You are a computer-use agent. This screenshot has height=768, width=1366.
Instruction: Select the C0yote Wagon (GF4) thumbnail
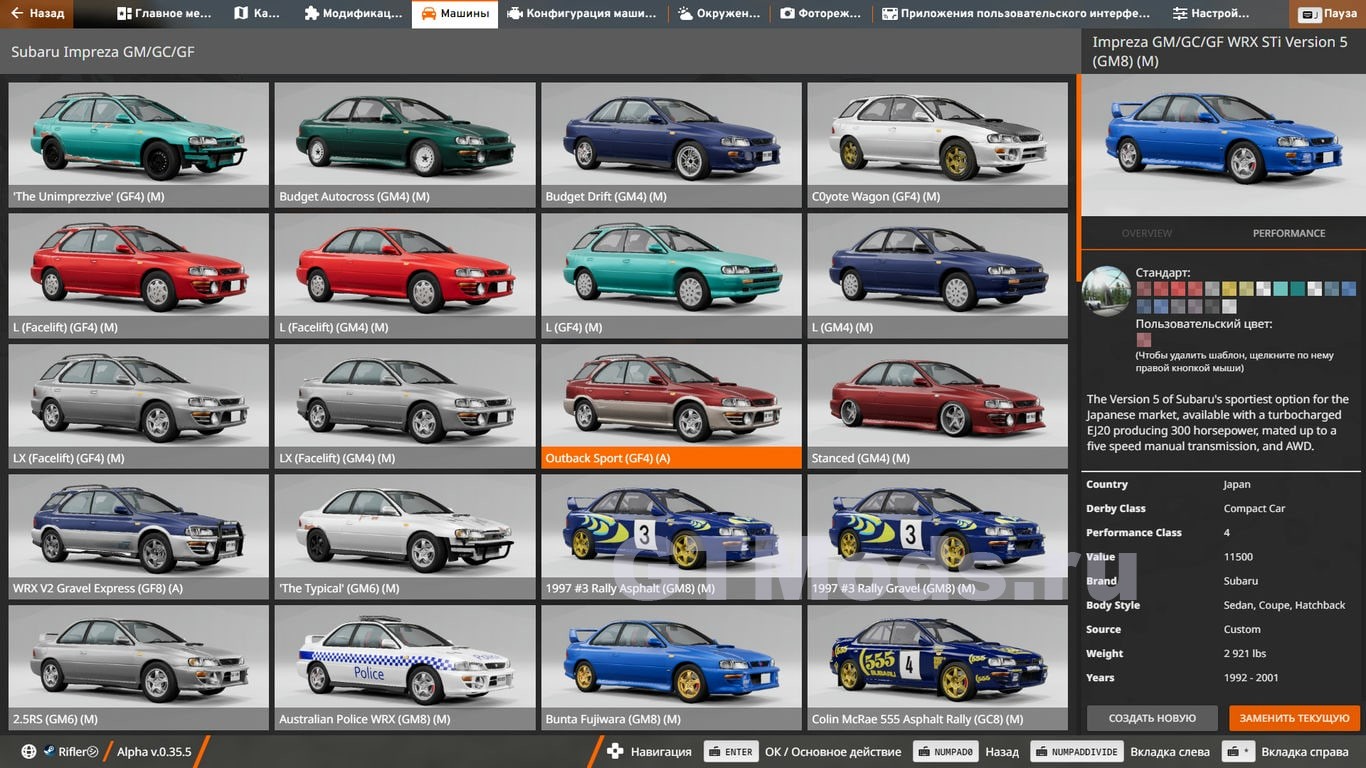click(x=938, y=145)
